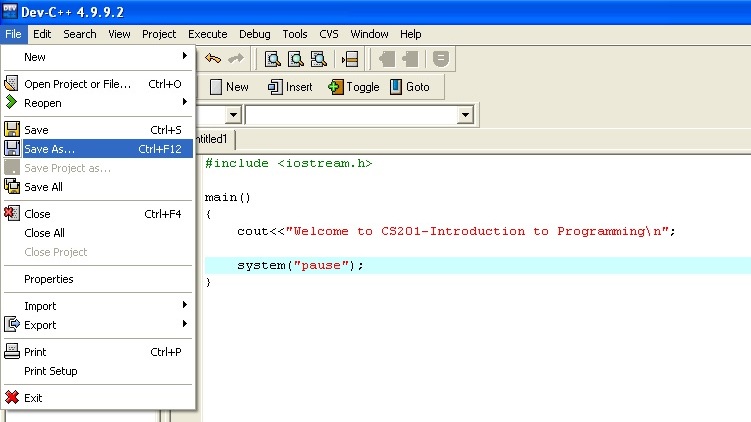
Task: Click the Redo arrow icon in toolbar
Action: pos(236,59)
